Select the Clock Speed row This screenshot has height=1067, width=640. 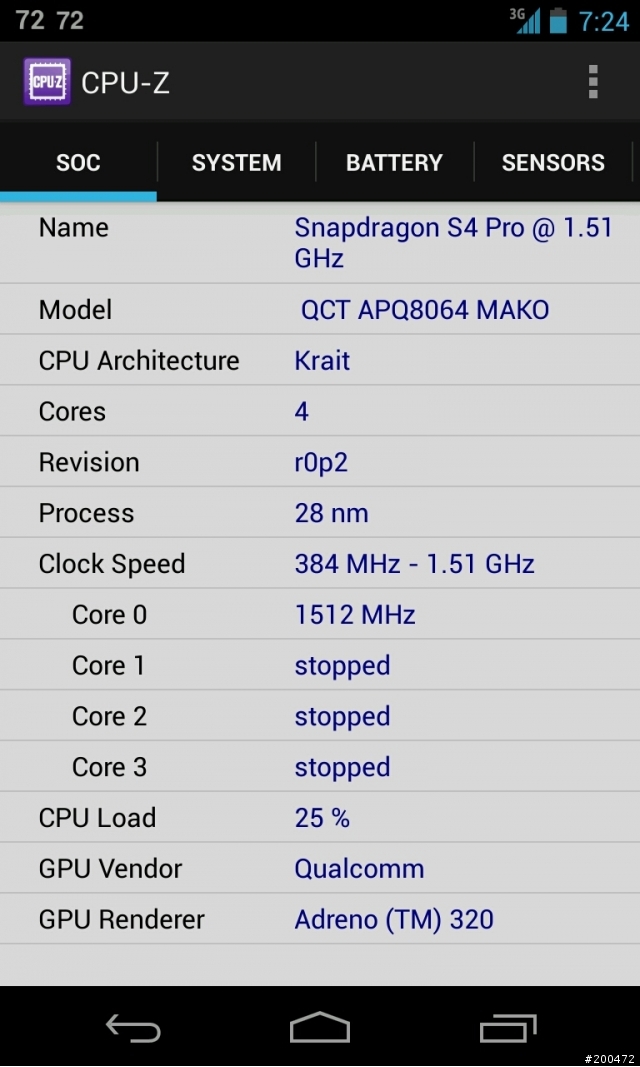pyautogui.click(x=320, y=563)
